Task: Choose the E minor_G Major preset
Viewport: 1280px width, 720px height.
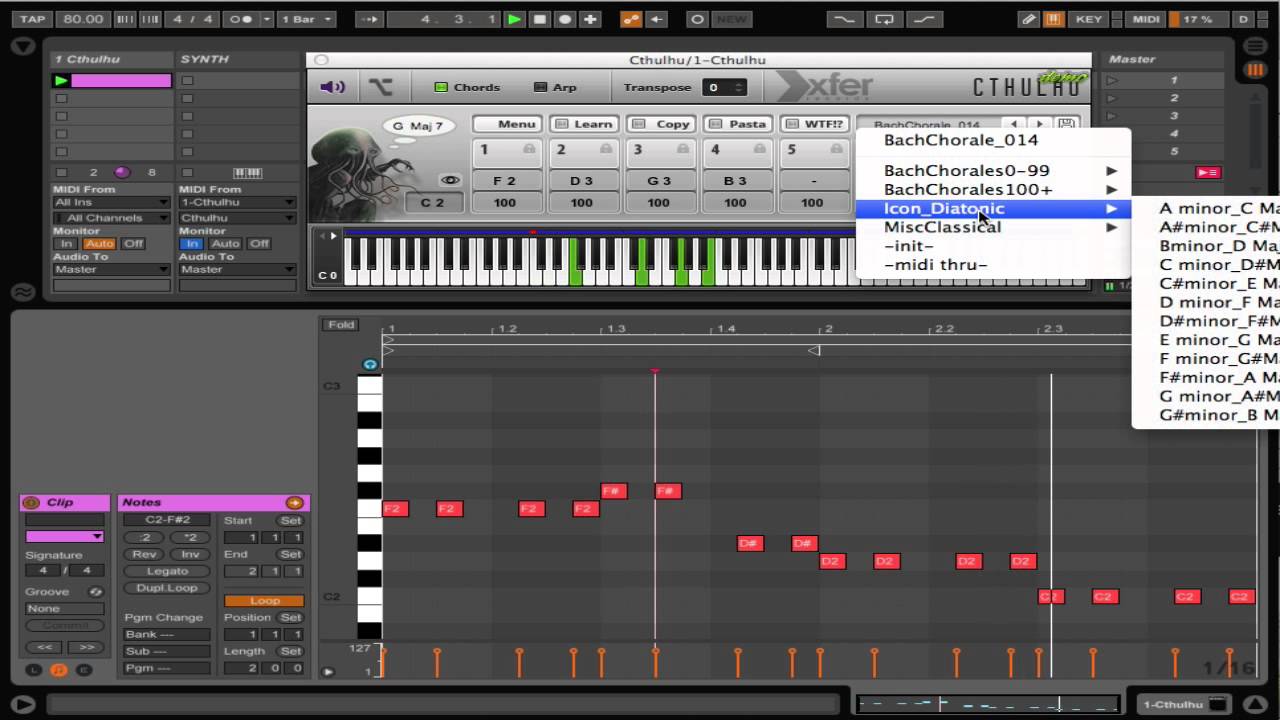Action: pos(1206,340)
